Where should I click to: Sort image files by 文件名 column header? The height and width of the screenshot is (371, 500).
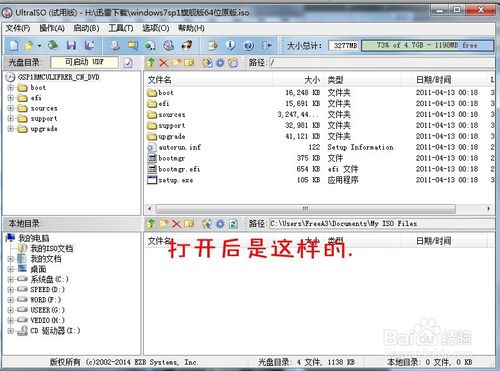tap(209, 80)
